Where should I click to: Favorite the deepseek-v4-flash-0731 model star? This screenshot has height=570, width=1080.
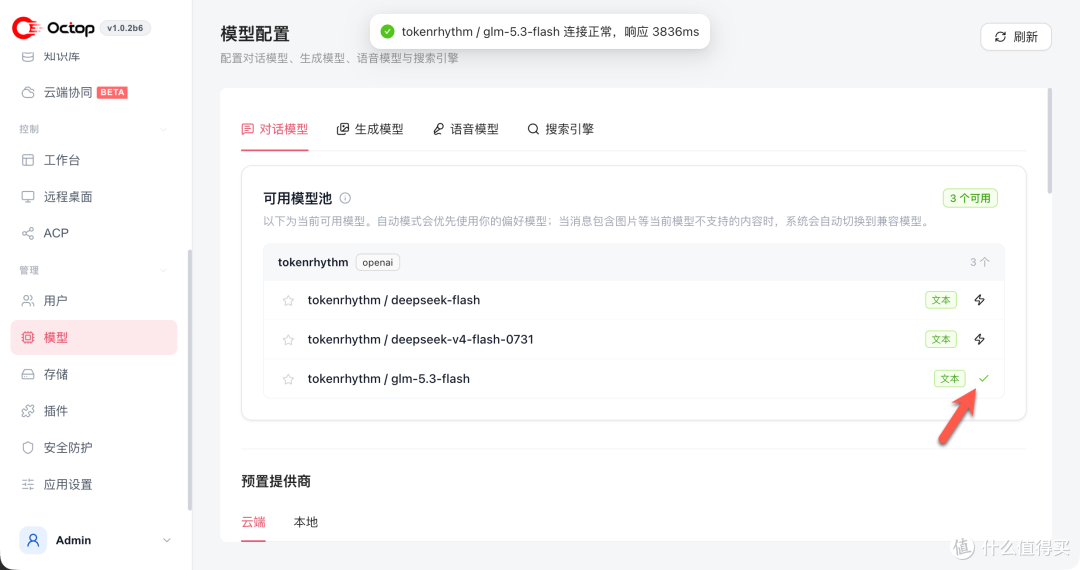point(288,339)
